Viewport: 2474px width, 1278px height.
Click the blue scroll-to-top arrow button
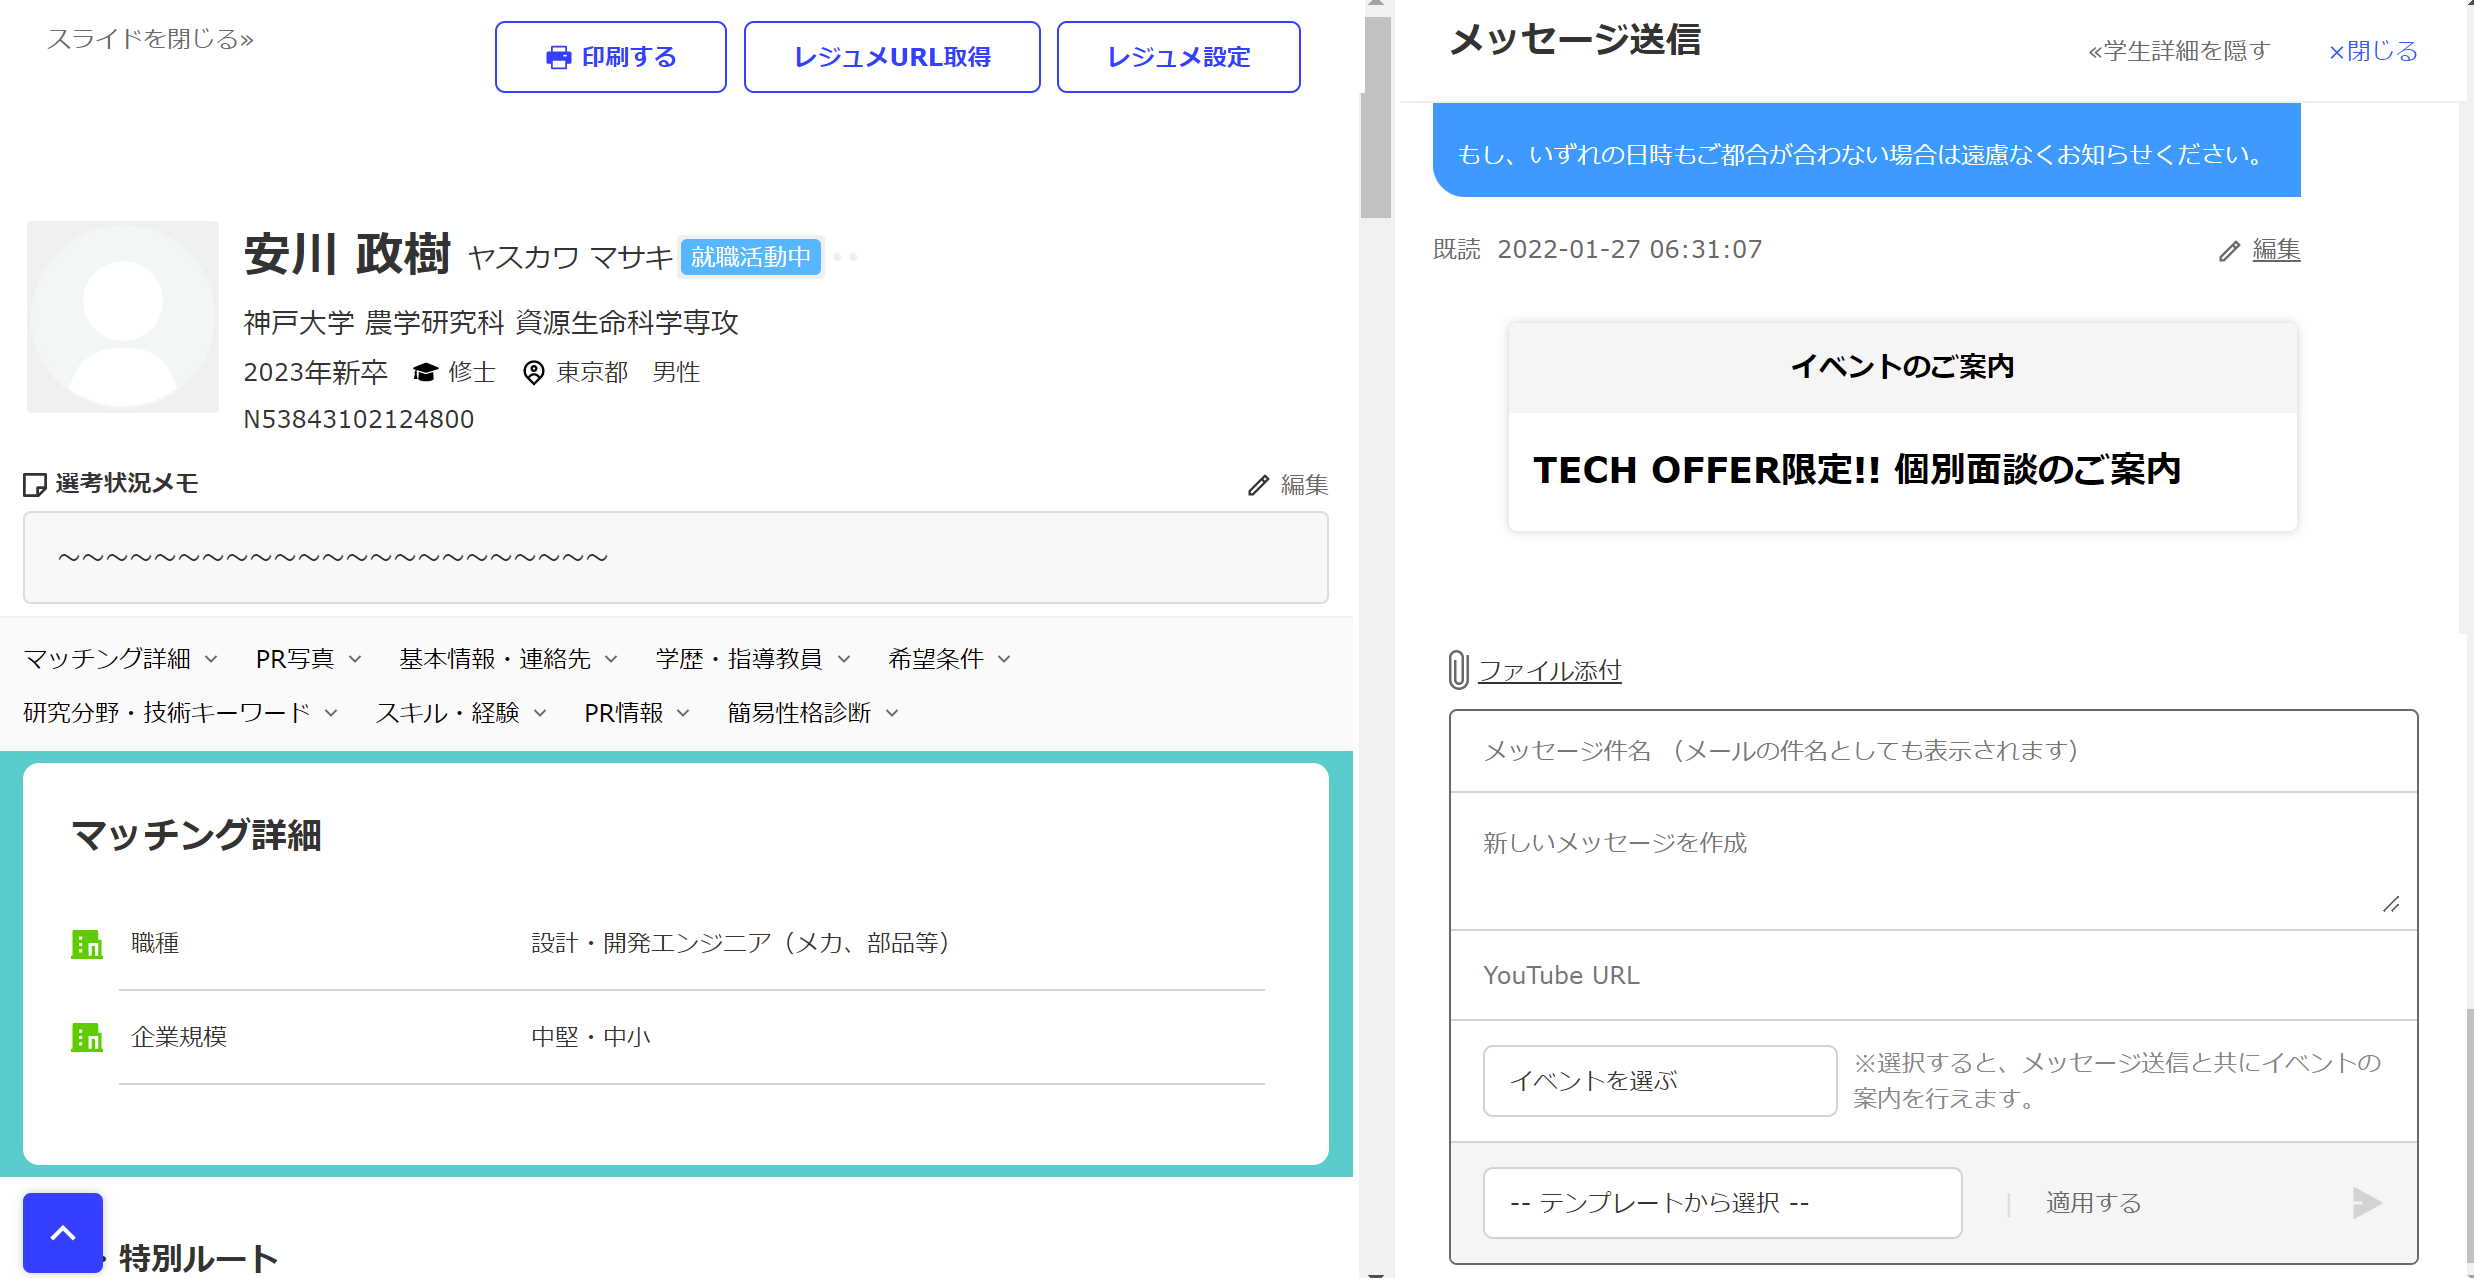[x=63, y=1233]
